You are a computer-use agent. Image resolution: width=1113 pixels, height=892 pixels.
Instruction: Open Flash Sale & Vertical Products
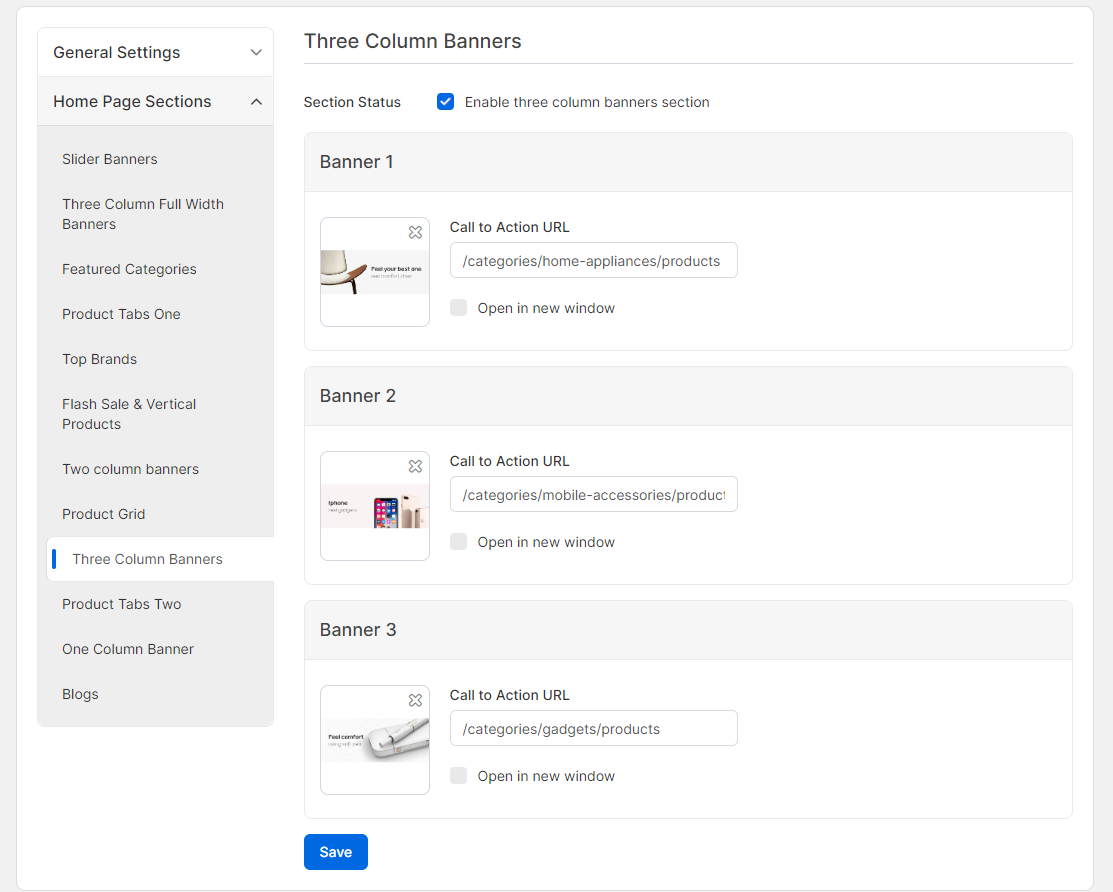click(x=129, y=414)
